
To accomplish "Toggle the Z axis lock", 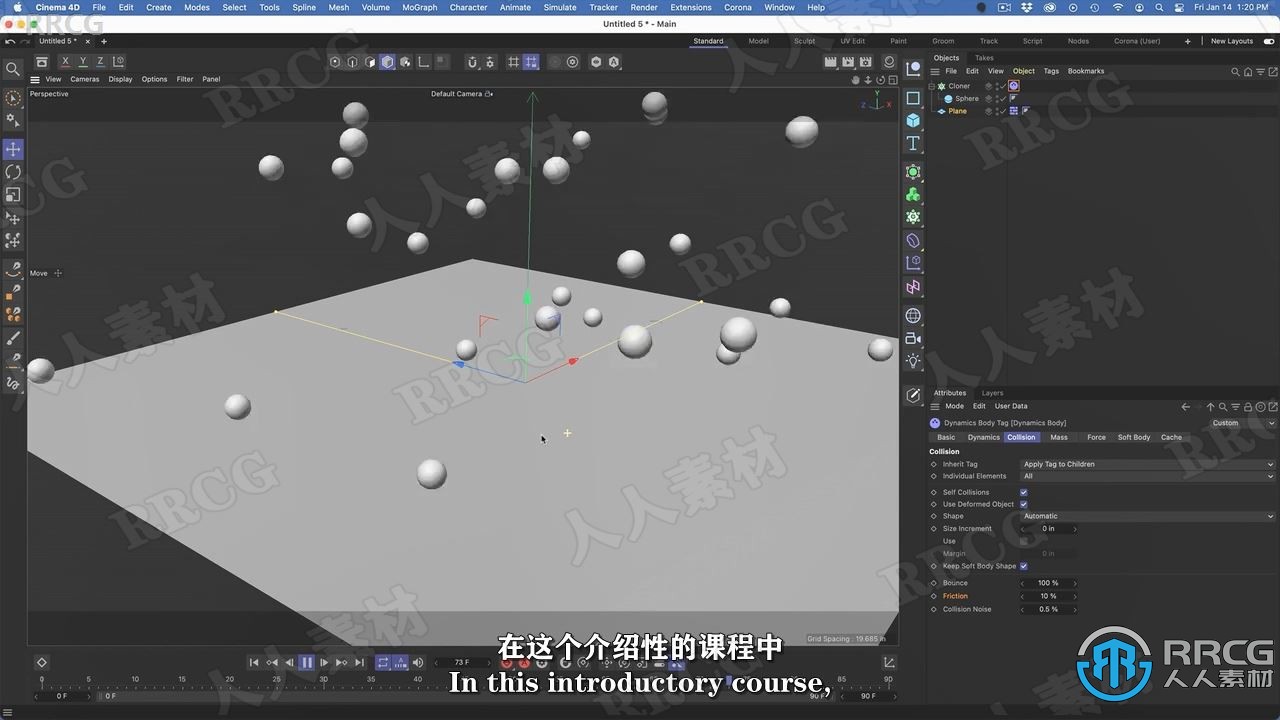I will click(100, 62).
